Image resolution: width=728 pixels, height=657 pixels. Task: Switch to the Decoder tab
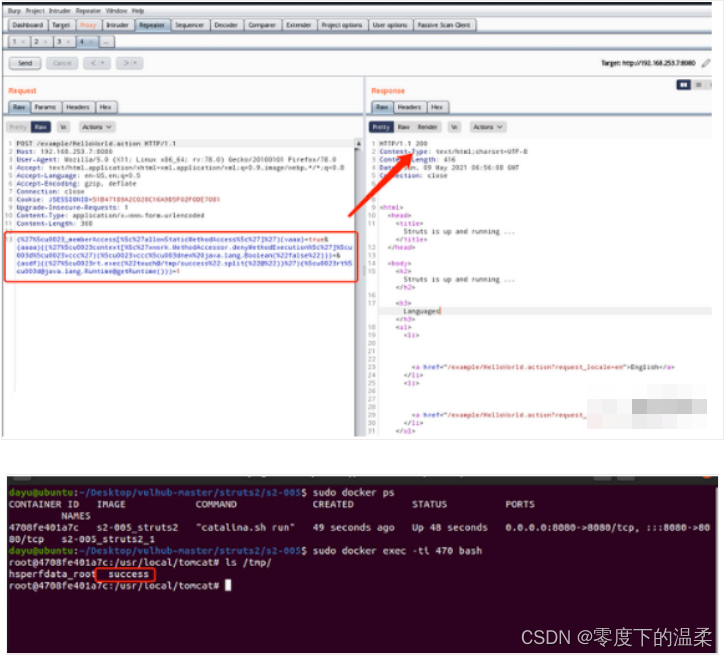tap(226, 25)
